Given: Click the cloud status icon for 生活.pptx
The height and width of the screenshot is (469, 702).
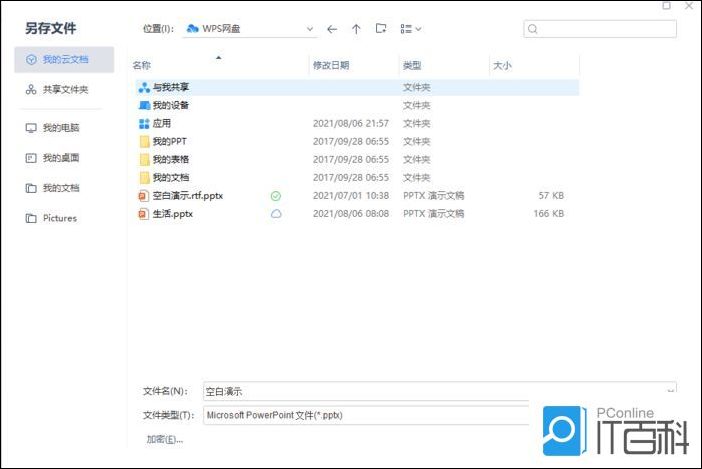Looking at the screenshot, I should click(x=276, y=214).
